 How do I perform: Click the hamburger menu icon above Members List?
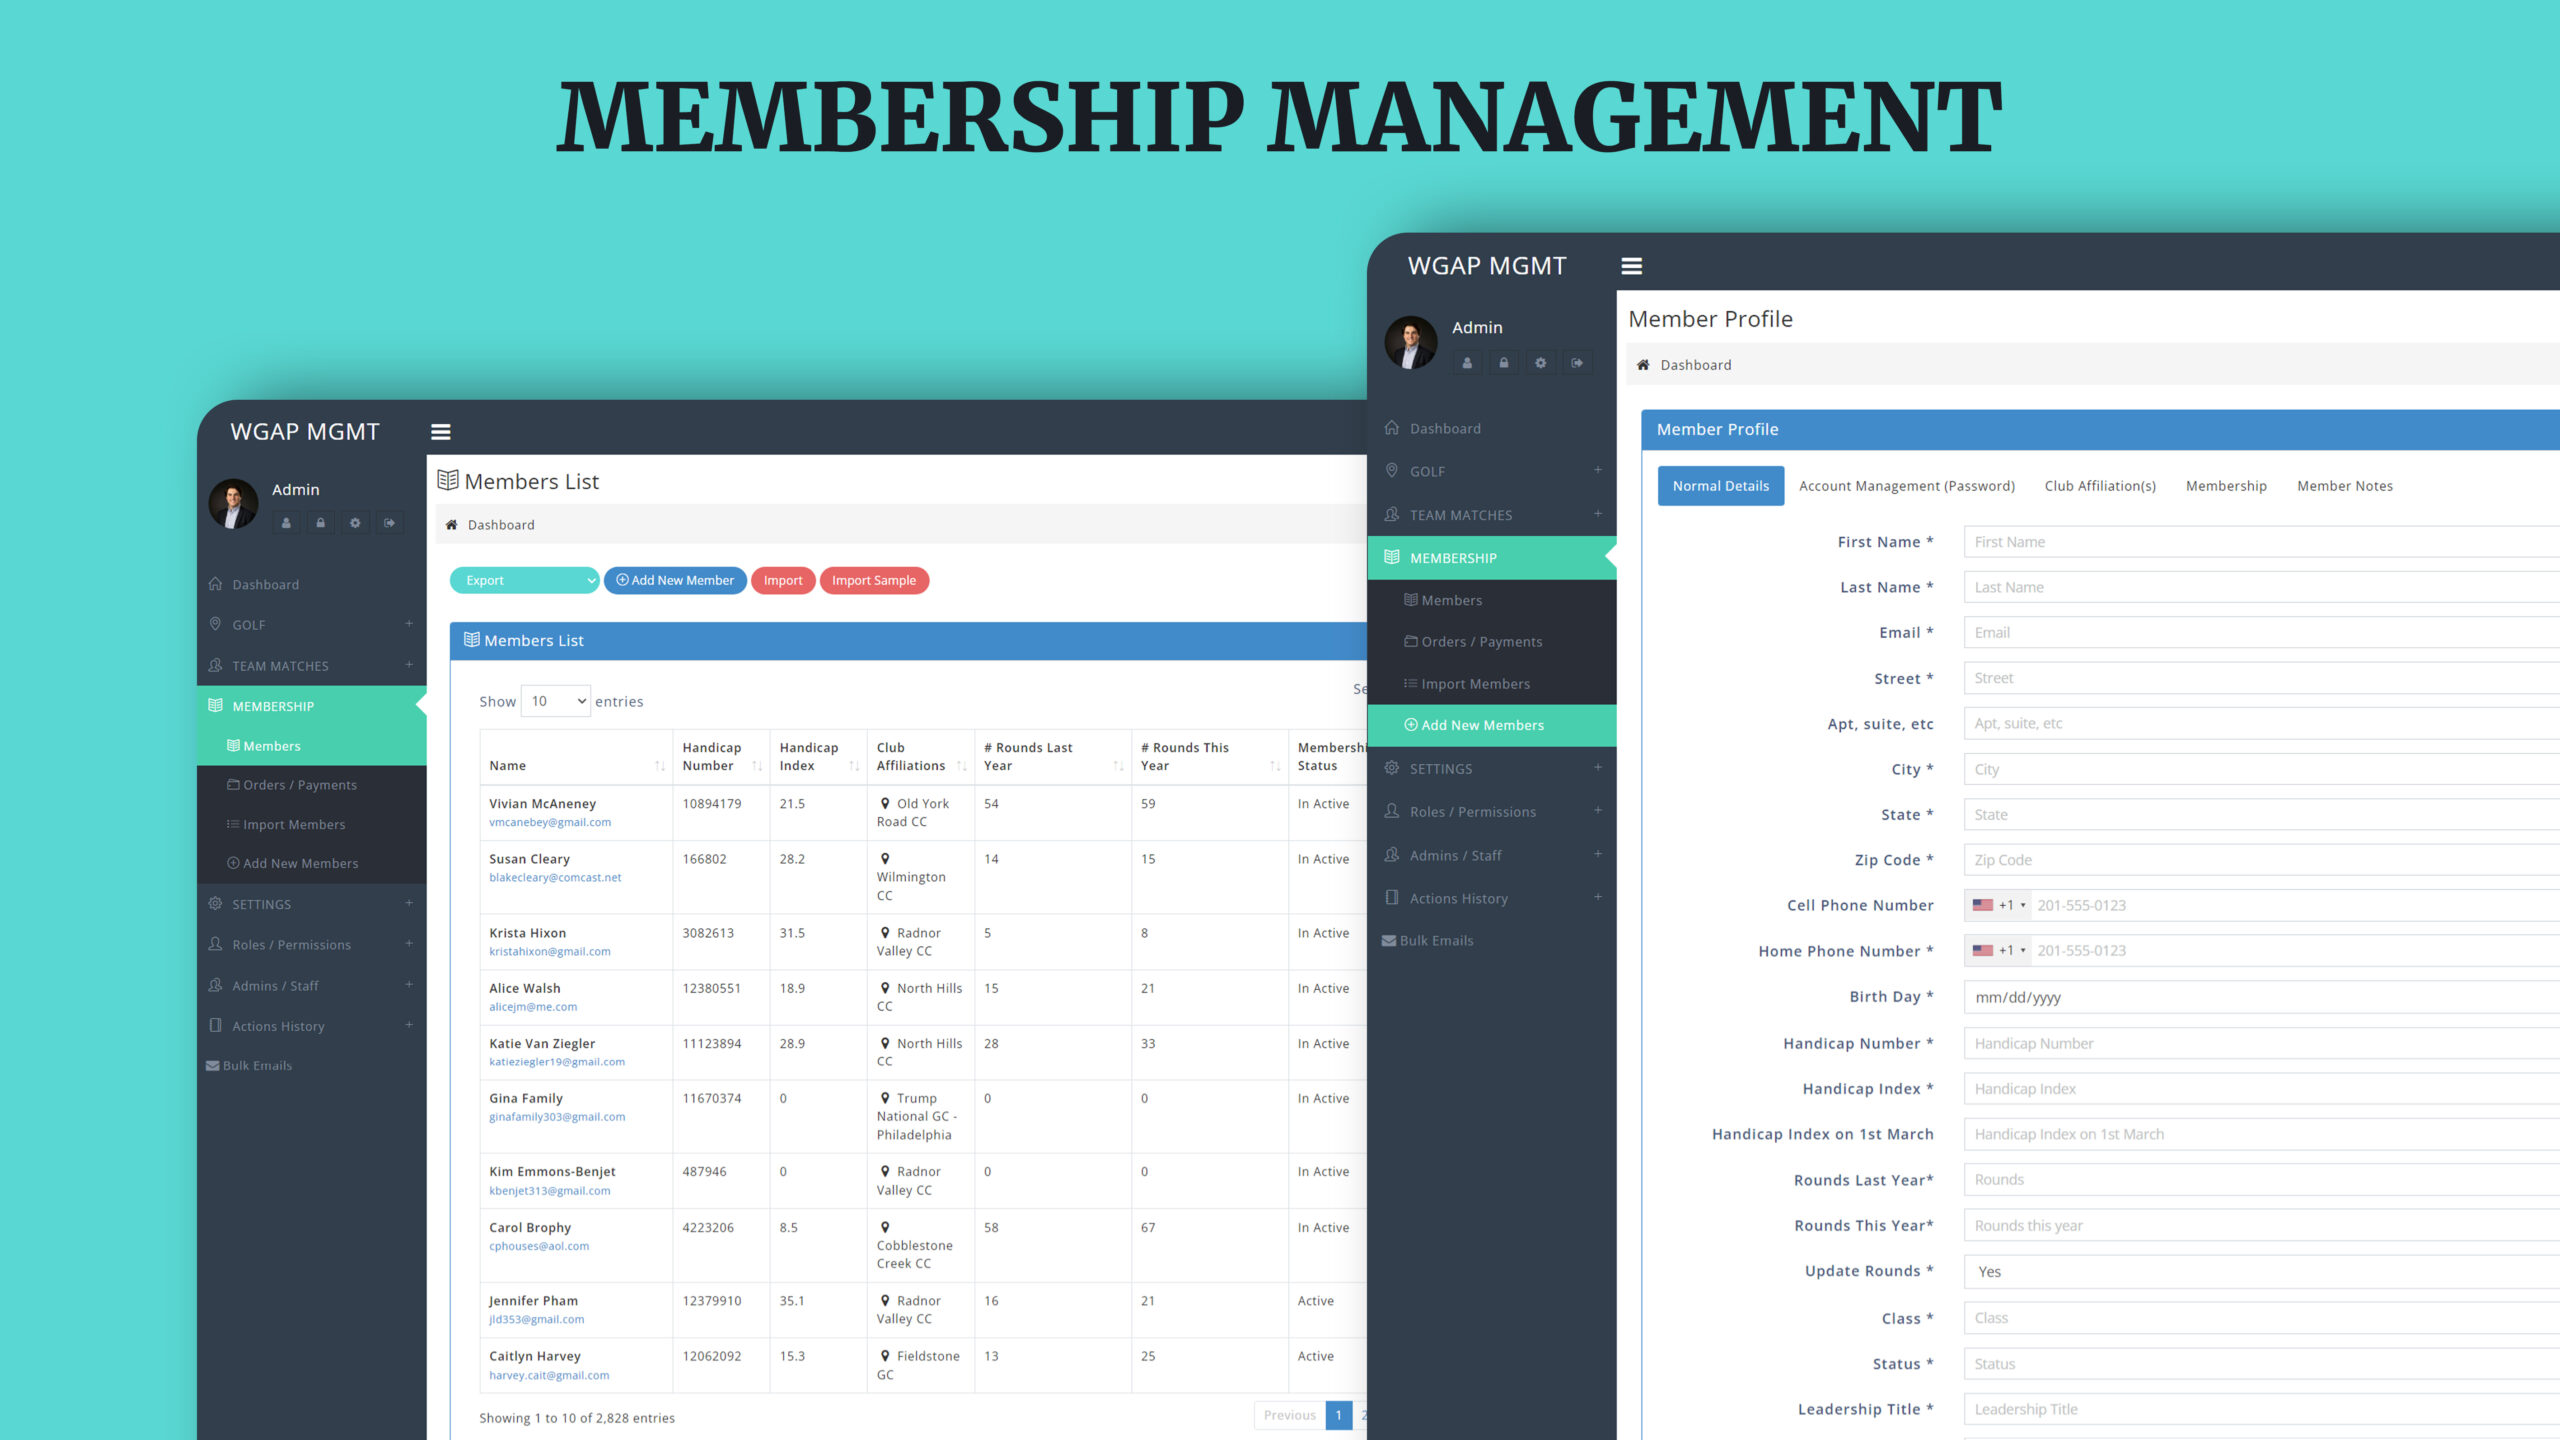[x=440, y=432]
